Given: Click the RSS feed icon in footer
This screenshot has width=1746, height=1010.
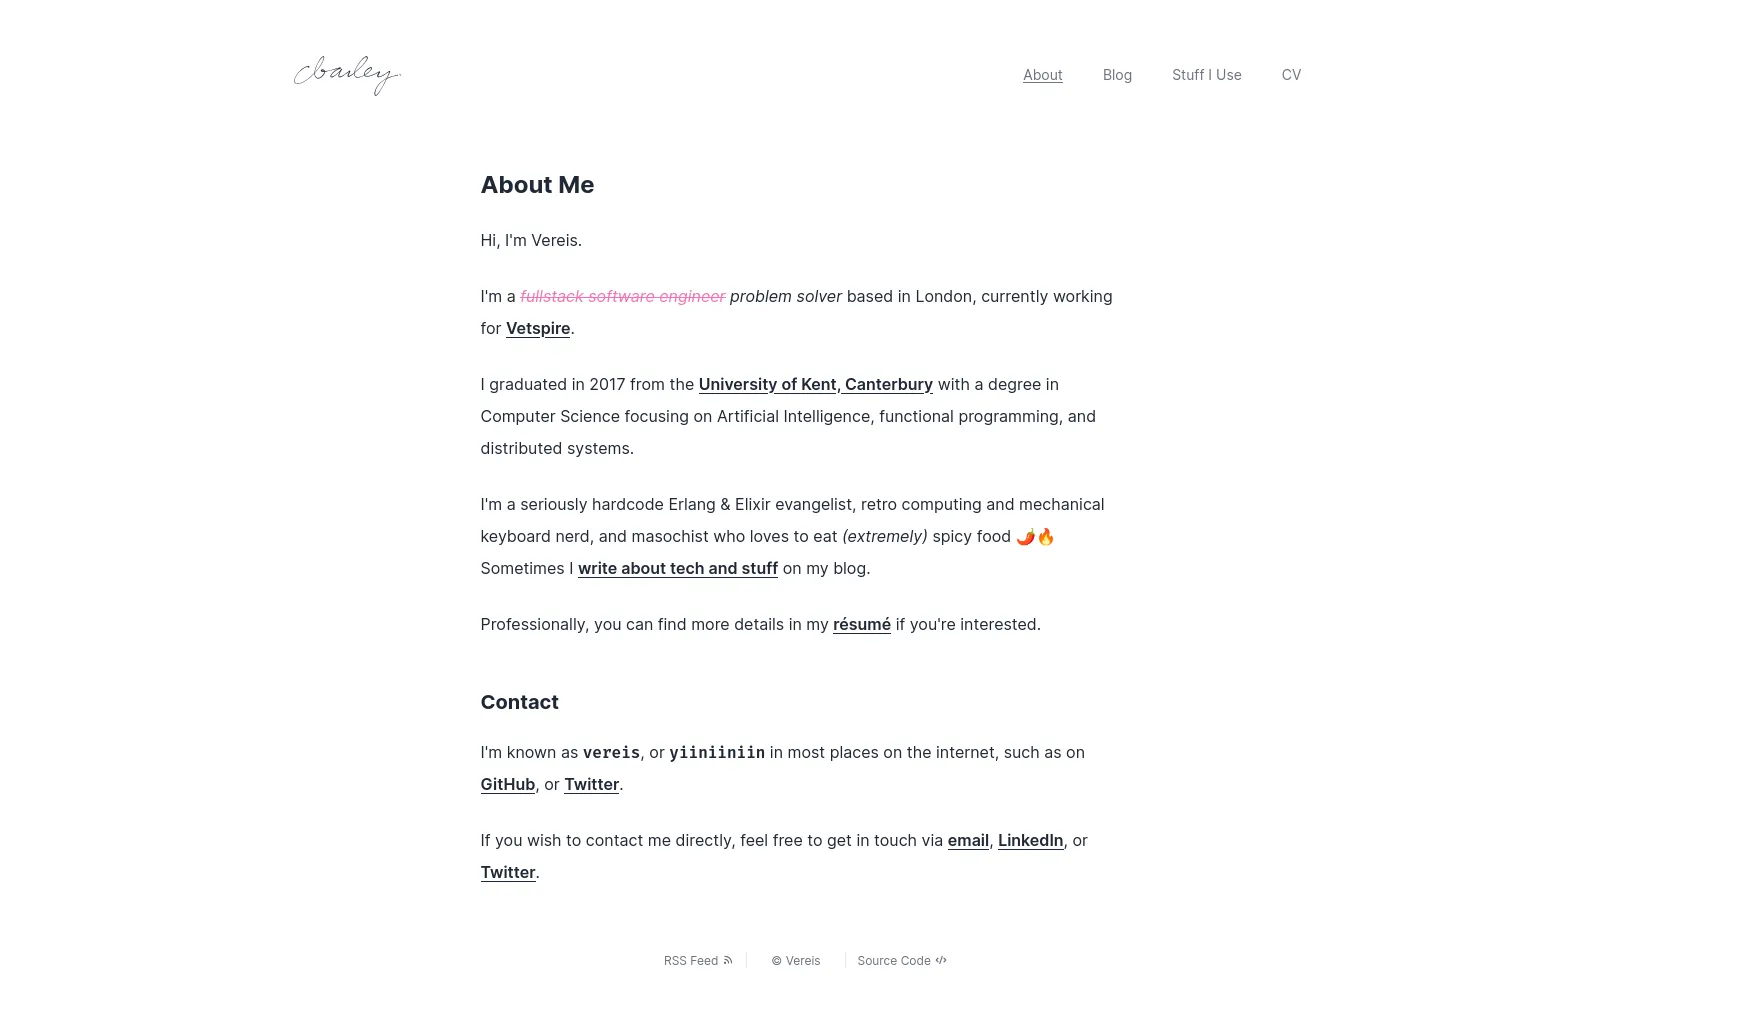Looking at the screenshot, I should (728, 960).
